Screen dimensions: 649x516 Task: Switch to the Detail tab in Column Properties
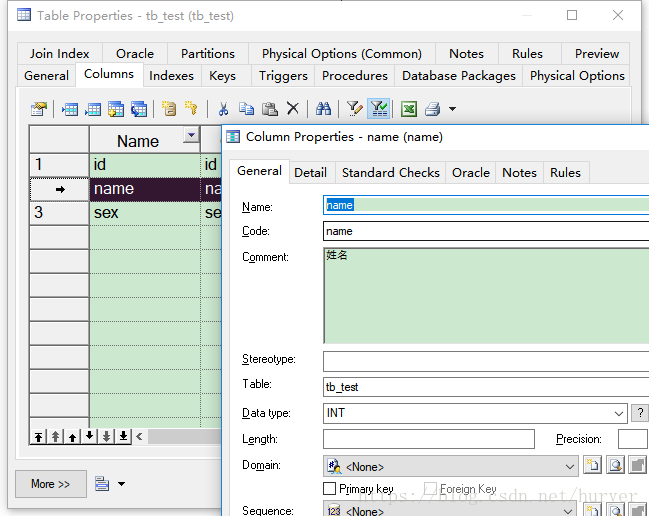coord(310,173)
